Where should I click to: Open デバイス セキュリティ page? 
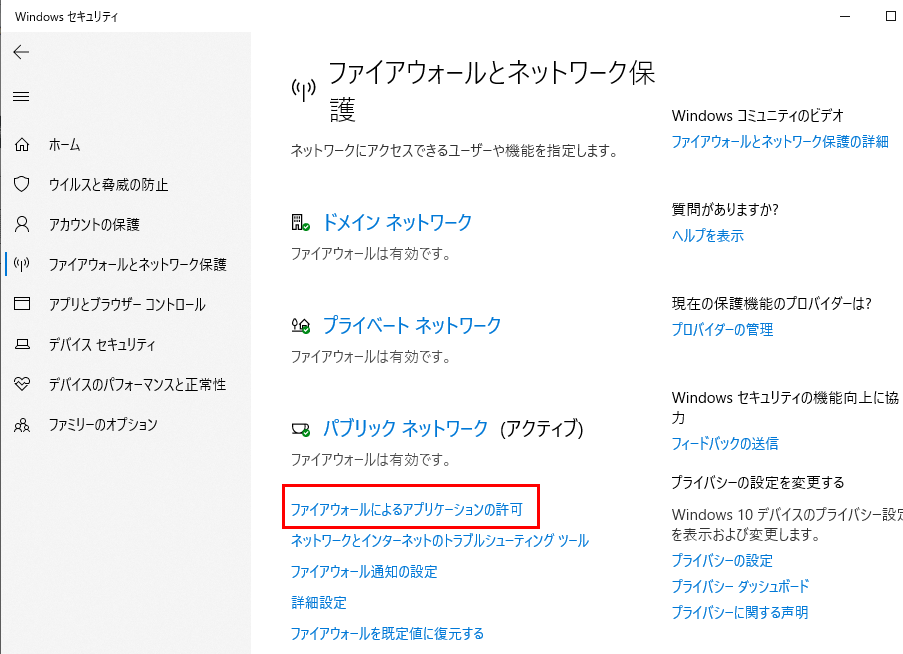(x=102, y=344)
